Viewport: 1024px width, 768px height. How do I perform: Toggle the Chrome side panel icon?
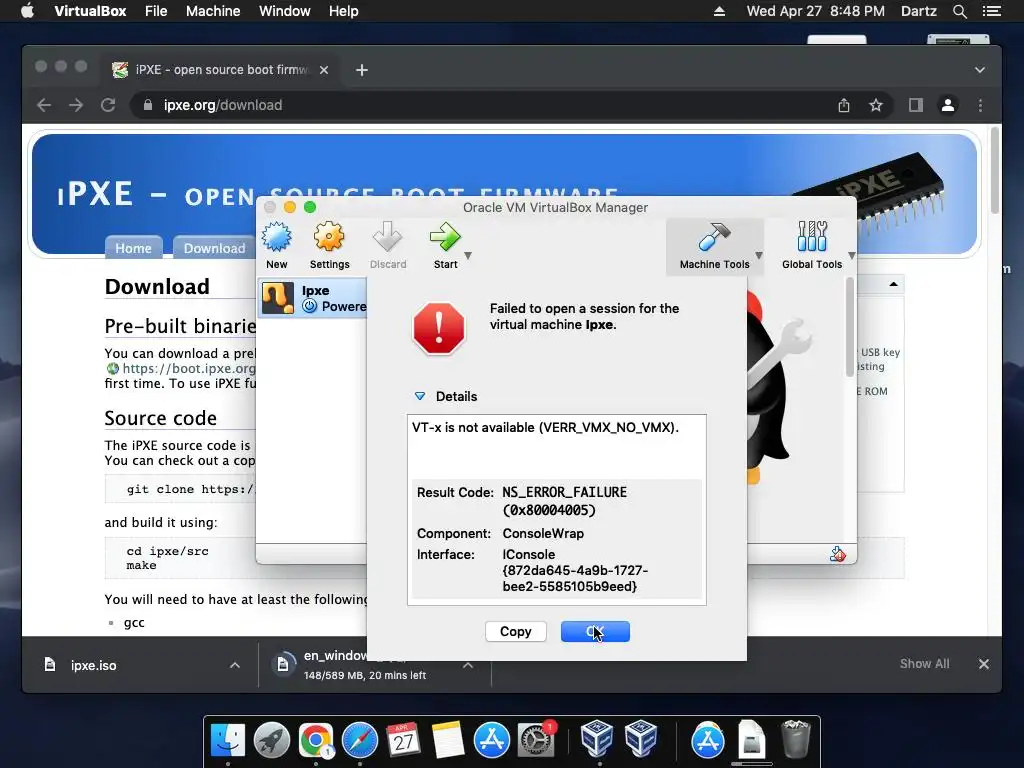point(916,105)
